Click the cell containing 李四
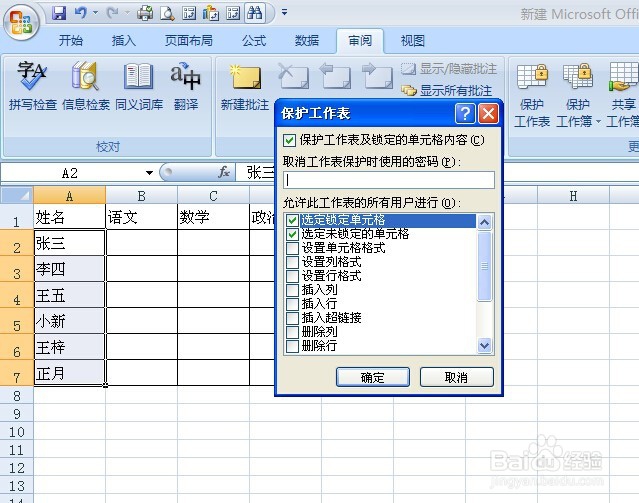The width and height of the screenshot is (639, 503). 69,269
